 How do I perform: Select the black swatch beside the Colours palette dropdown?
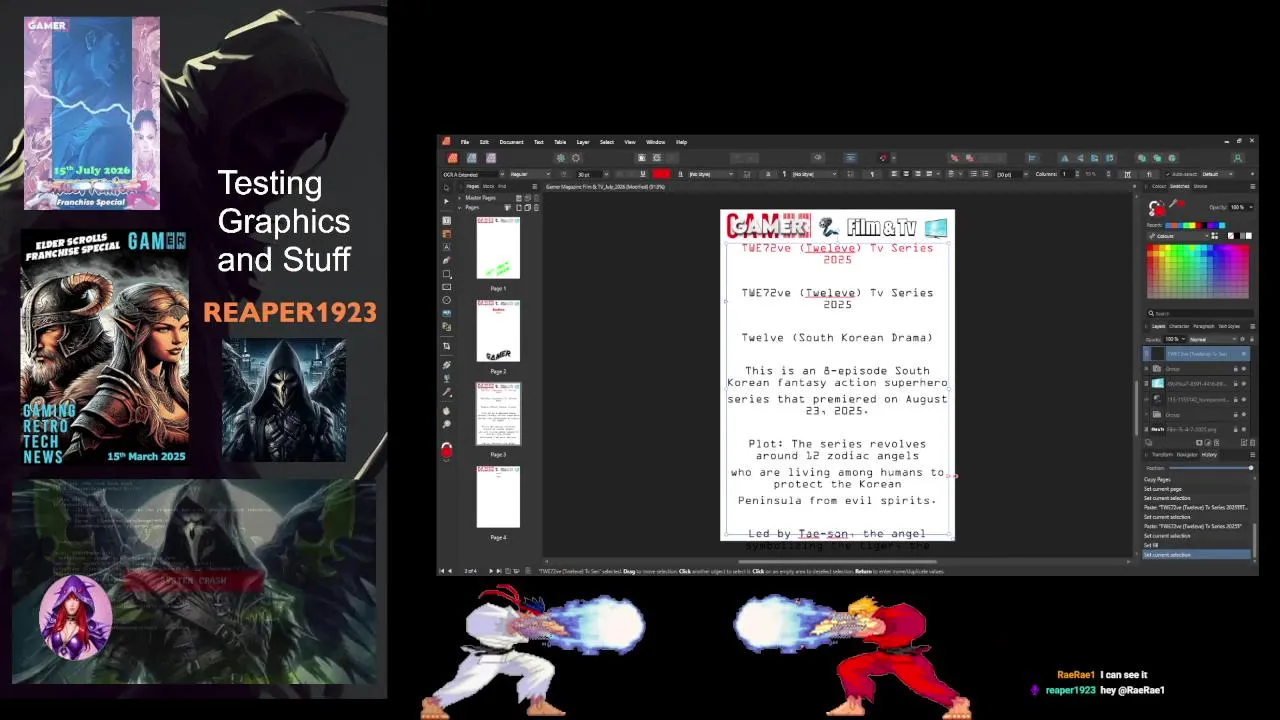[x=1237, y=236]
